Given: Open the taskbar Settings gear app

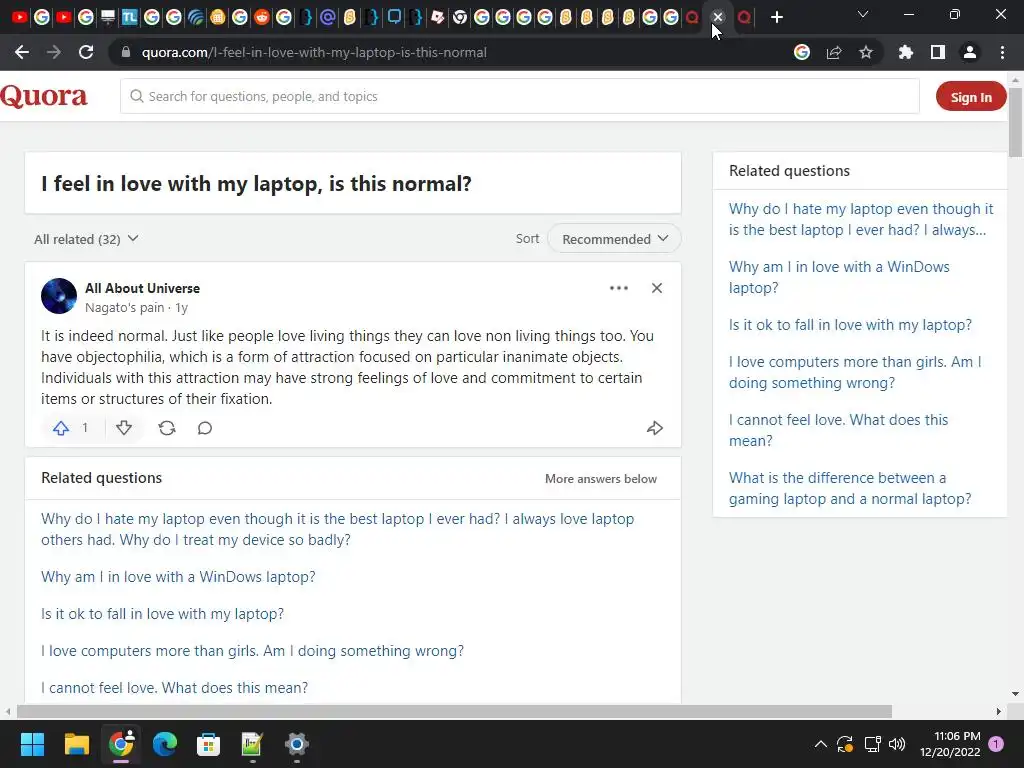Looking at the screenshot, I should pos(296,744).
